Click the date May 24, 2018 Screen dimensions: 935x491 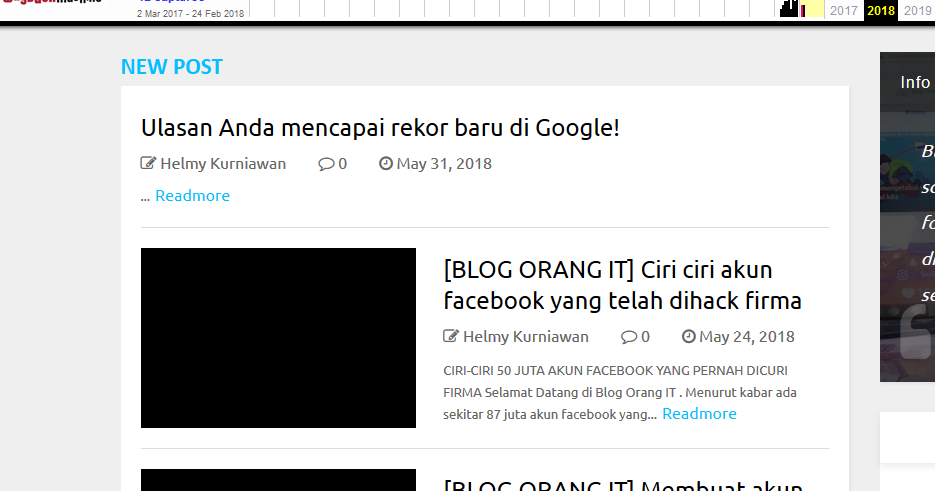click(747, 336)
